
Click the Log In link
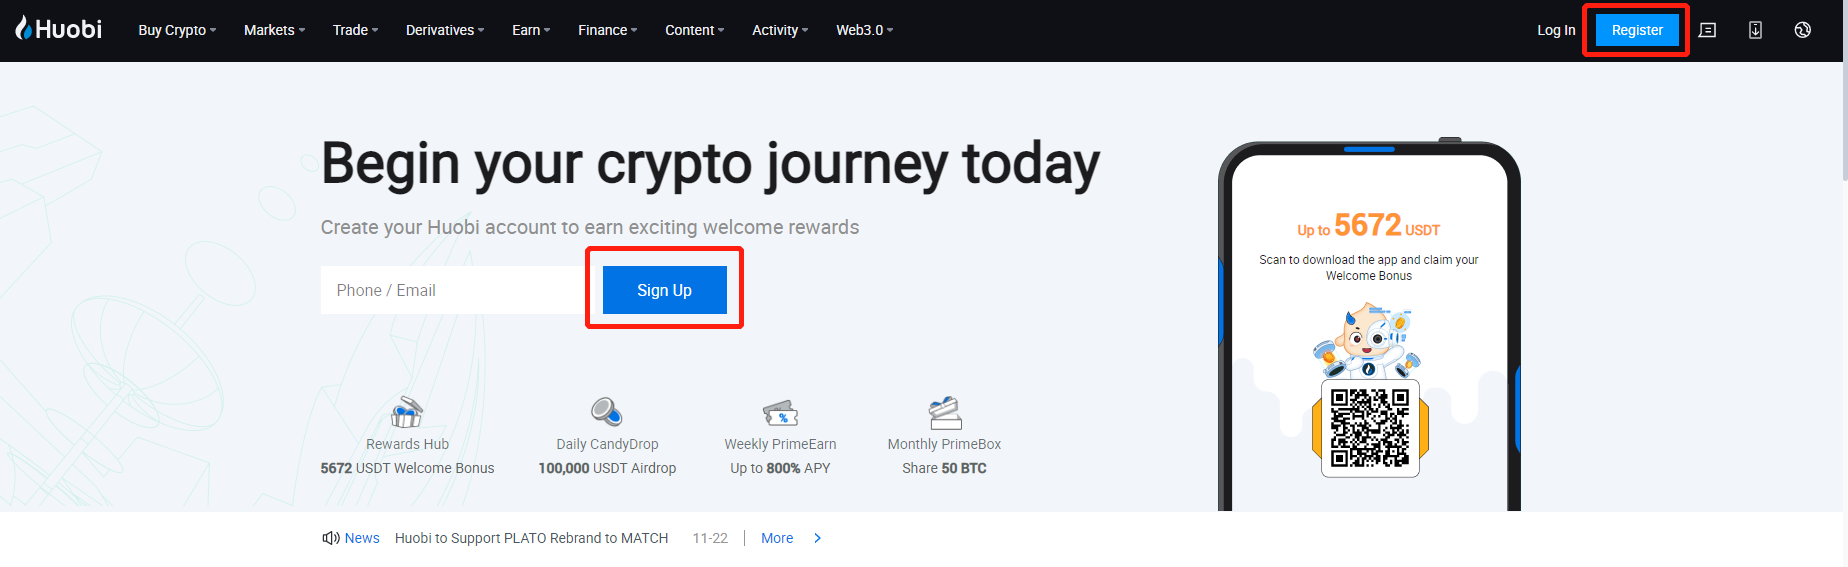(1555, 30)
